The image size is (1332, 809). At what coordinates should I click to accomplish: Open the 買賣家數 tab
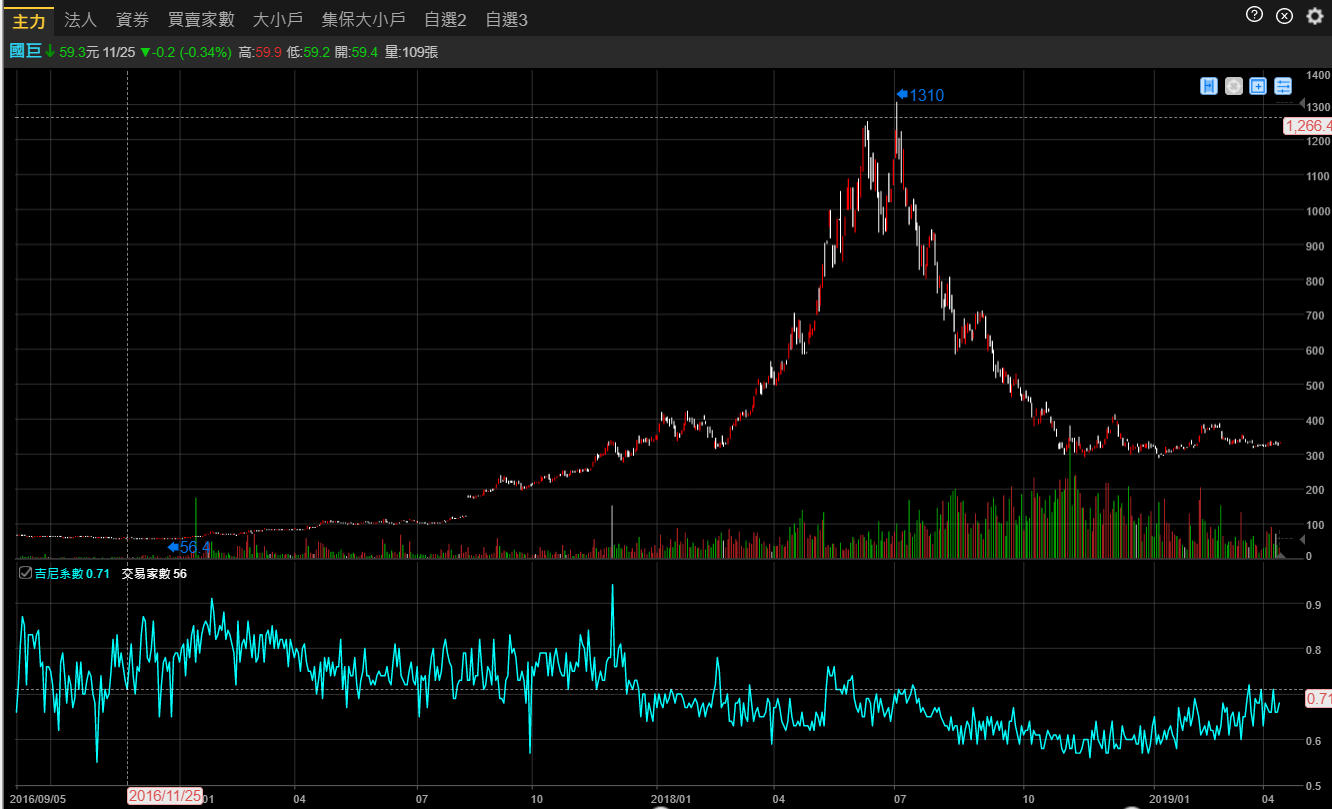[200, 20]
